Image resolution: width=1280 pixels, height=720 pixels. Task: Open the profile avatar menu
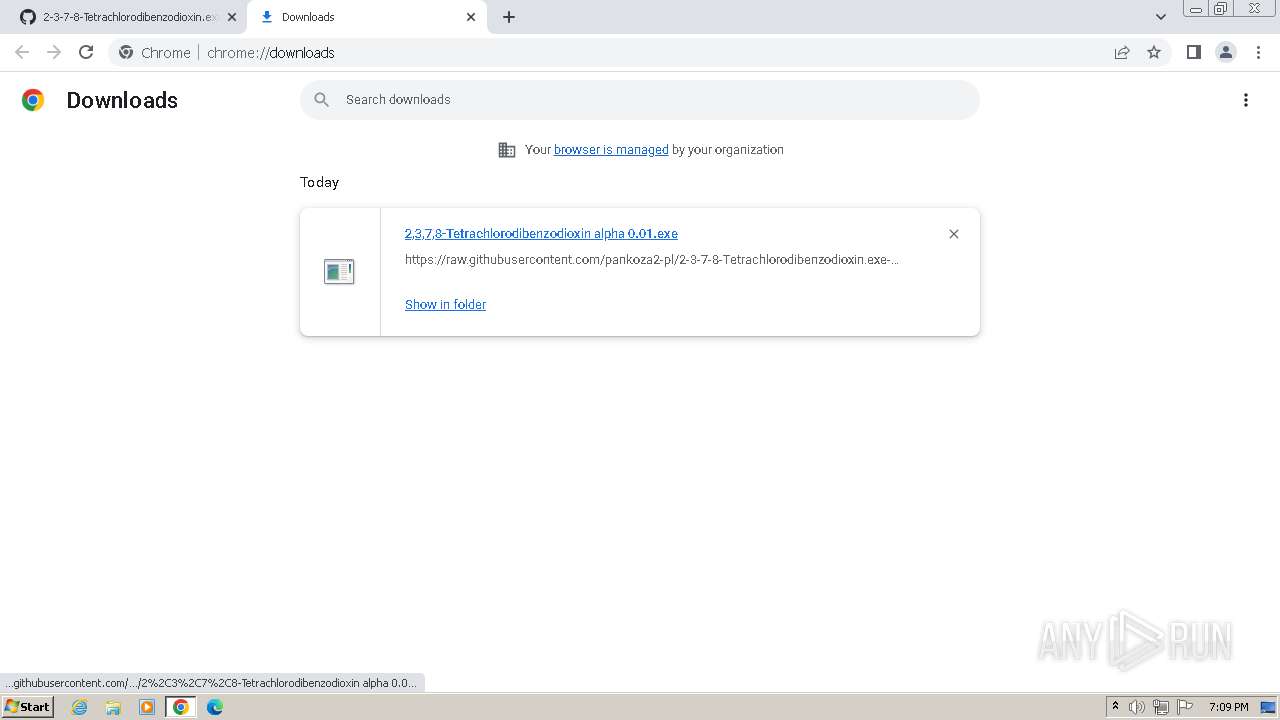[1226, 53]
